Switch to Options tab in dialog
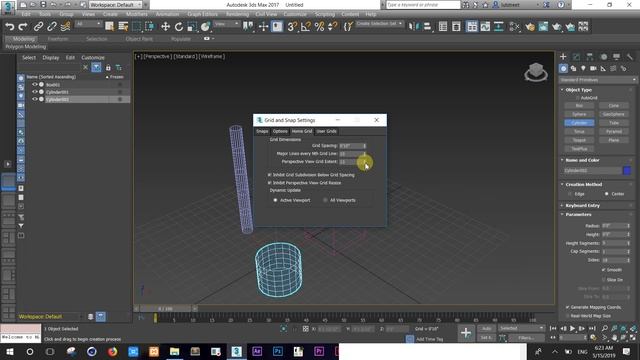Screen dimensions: 640x360 (x=280, y=131)
